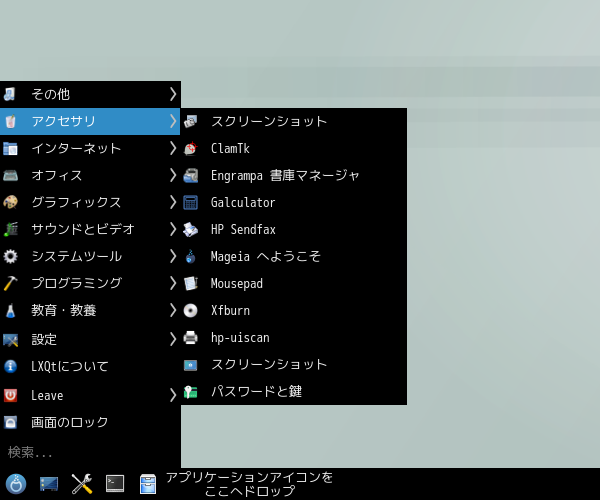Click the LXQtについて info icon

click(10, 366)
